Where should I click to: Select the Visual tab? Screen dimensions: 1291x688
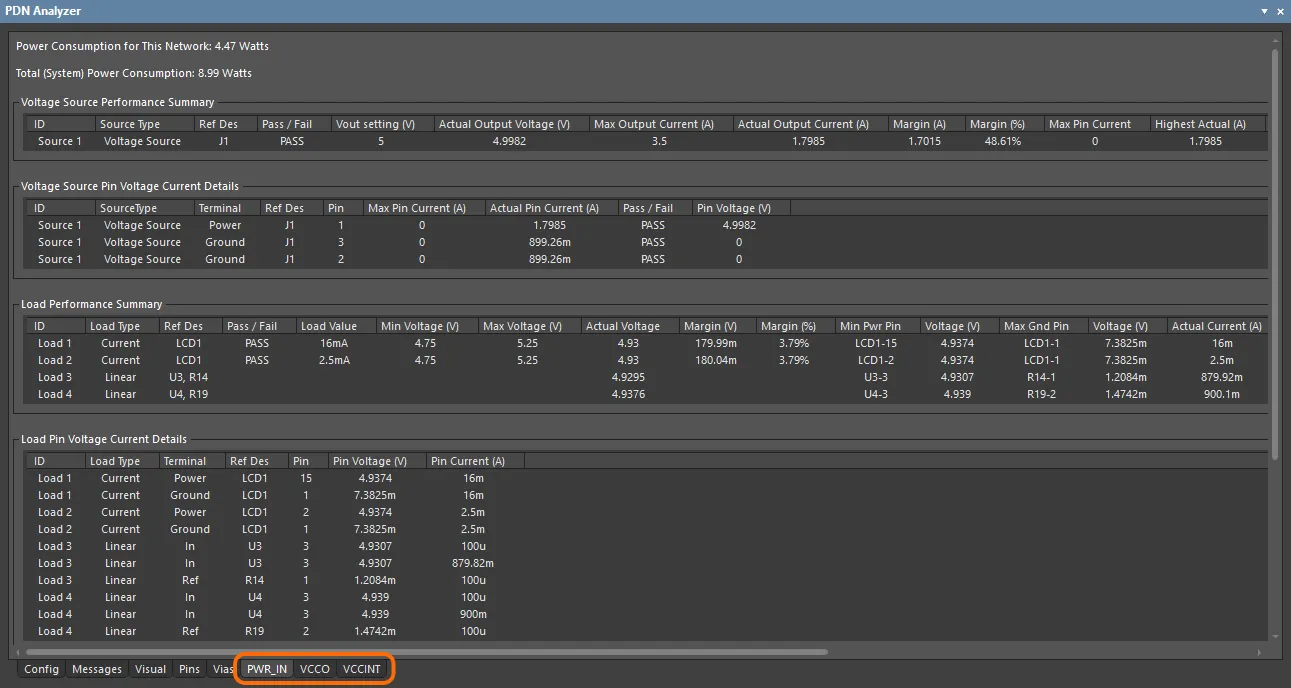[x=150, y=669]
